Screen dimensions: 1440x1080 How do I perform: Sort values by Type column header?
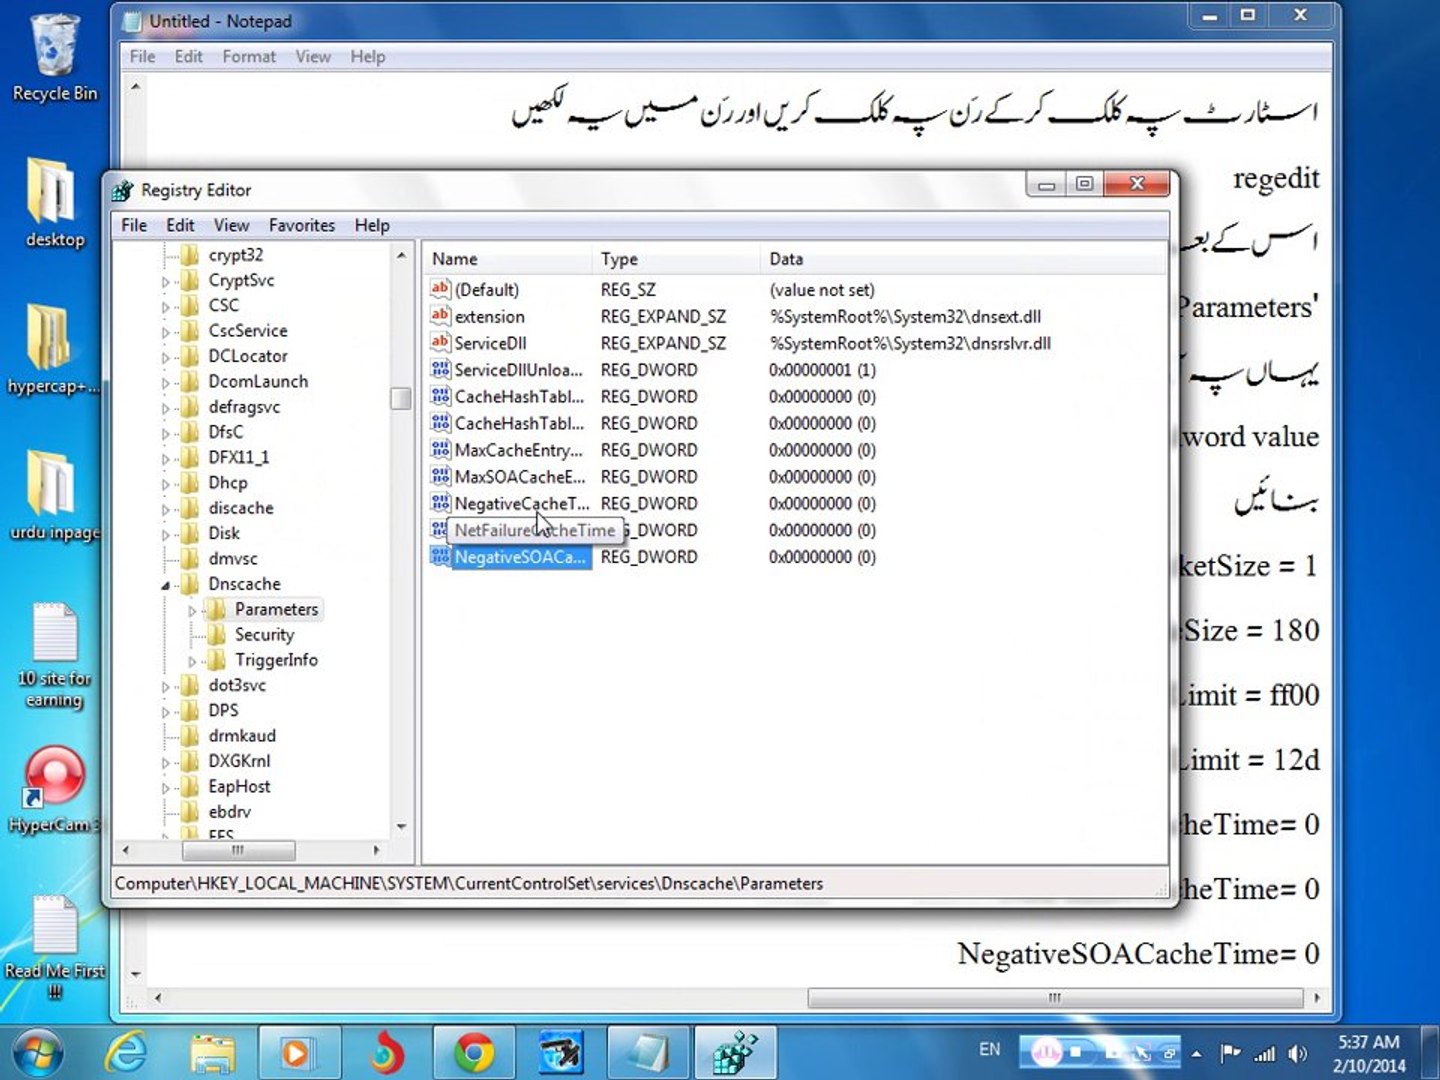(675, 259)
